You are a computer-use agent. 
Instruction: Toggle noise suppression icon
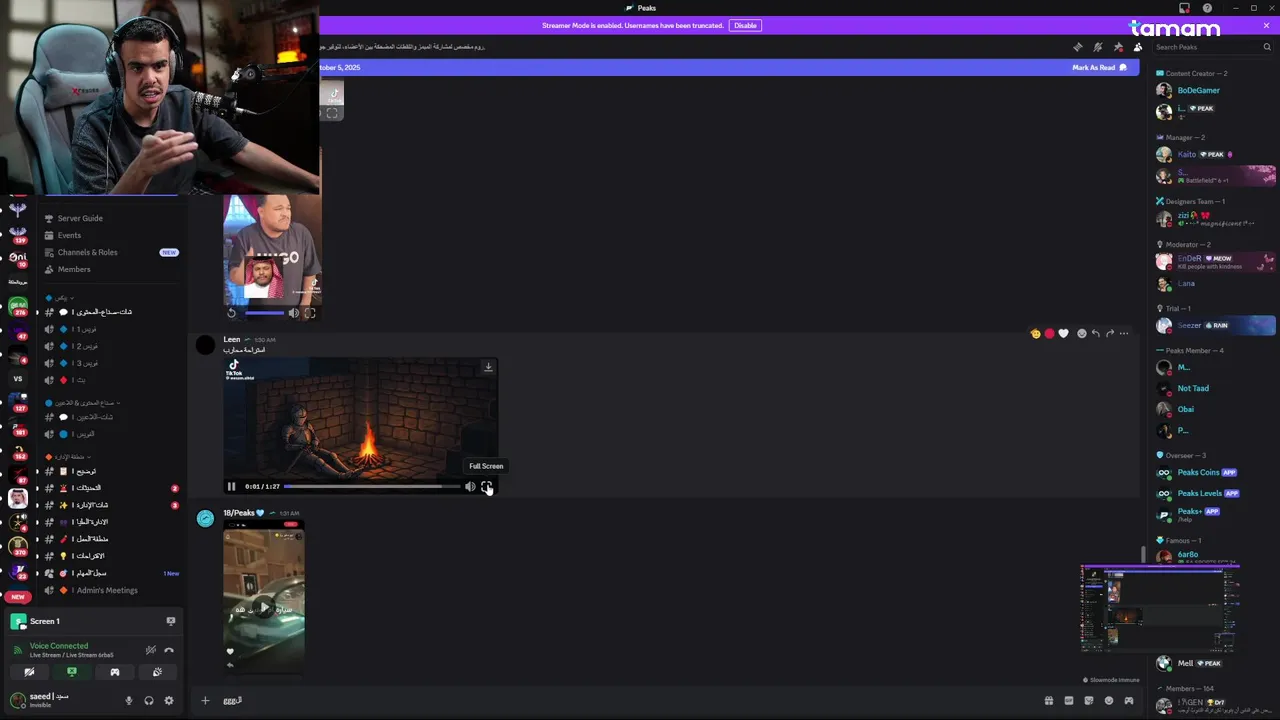(151, 650)
